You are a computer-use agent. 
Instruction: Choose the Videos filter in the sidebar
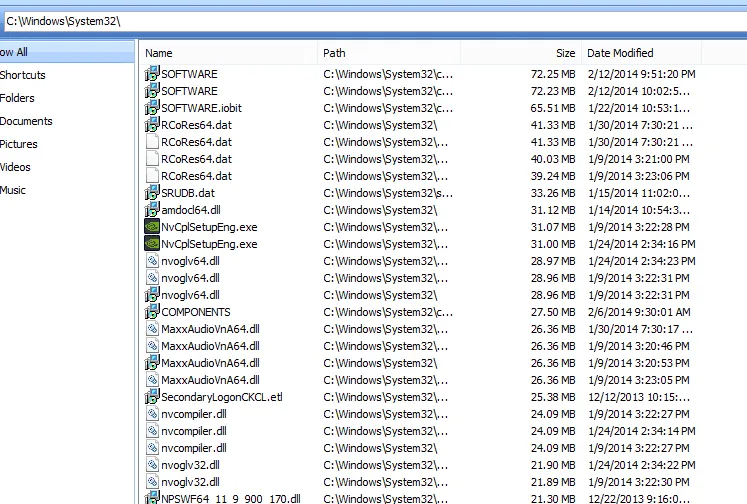[x=15, y=167]
